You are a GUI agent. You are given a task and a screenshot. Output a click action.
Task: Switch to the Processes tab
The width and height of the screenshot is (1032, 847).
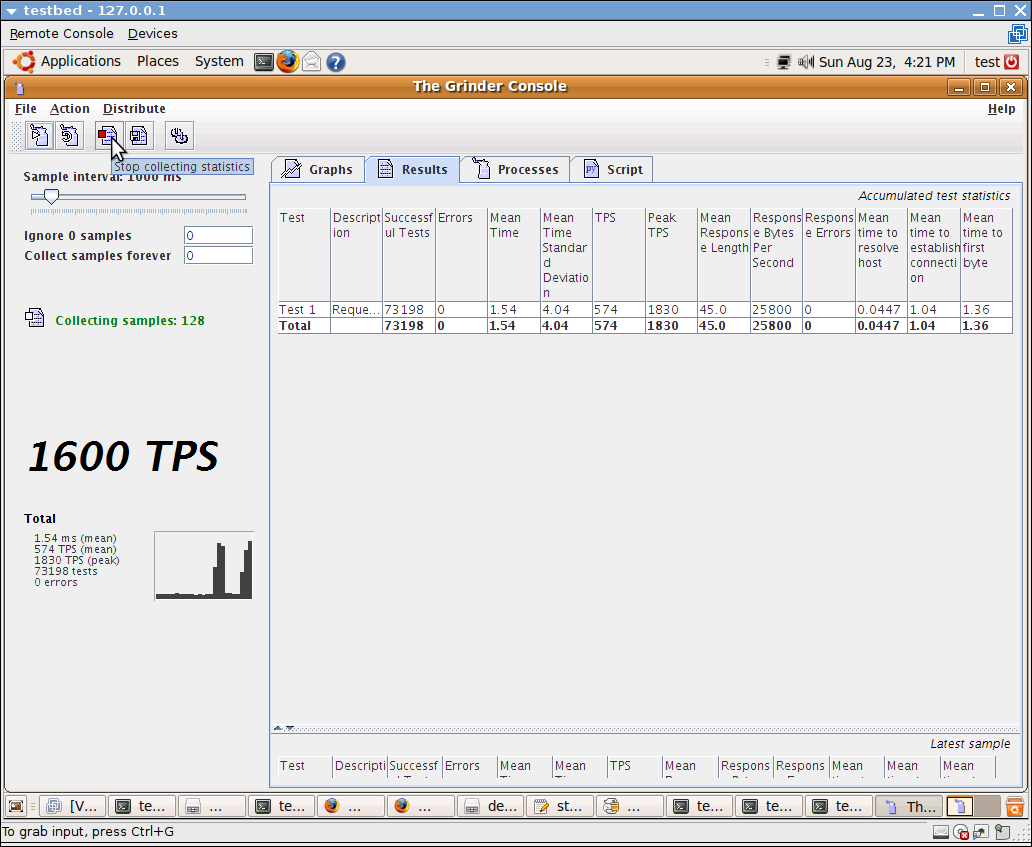[x=515, y=170]
